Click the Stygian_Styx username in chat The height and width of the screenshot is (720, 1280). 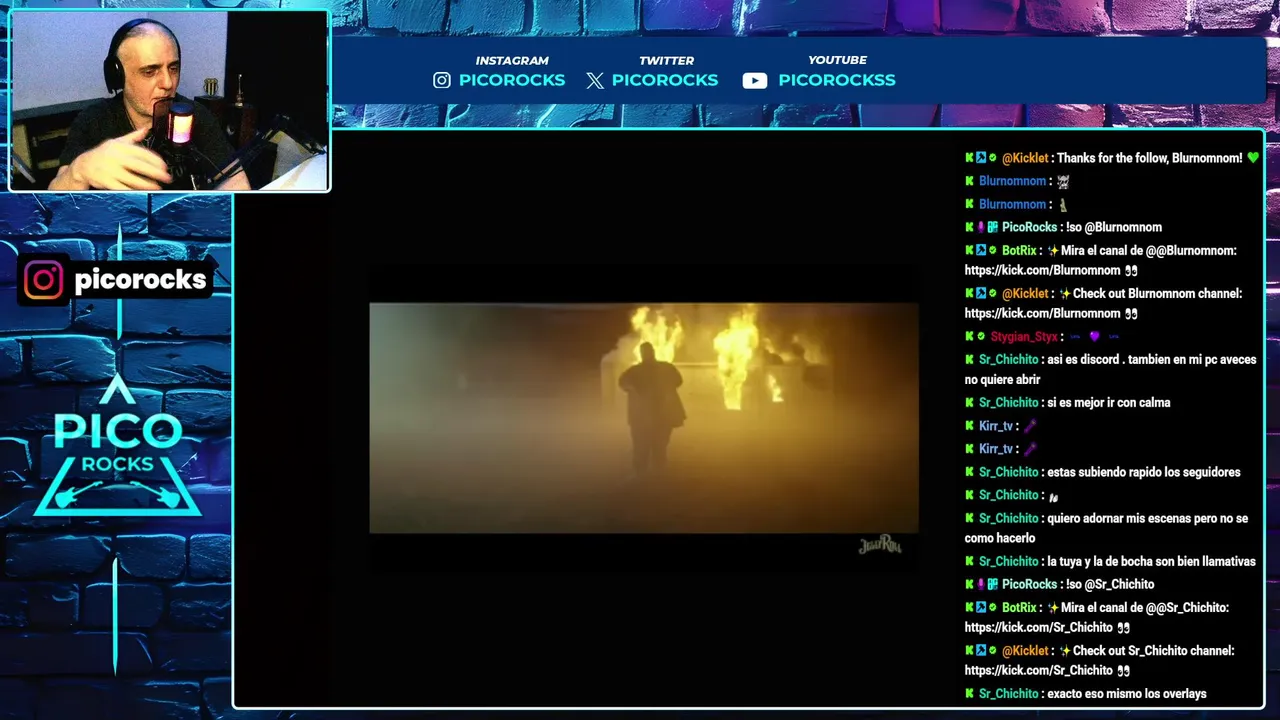click(1024, 337)
